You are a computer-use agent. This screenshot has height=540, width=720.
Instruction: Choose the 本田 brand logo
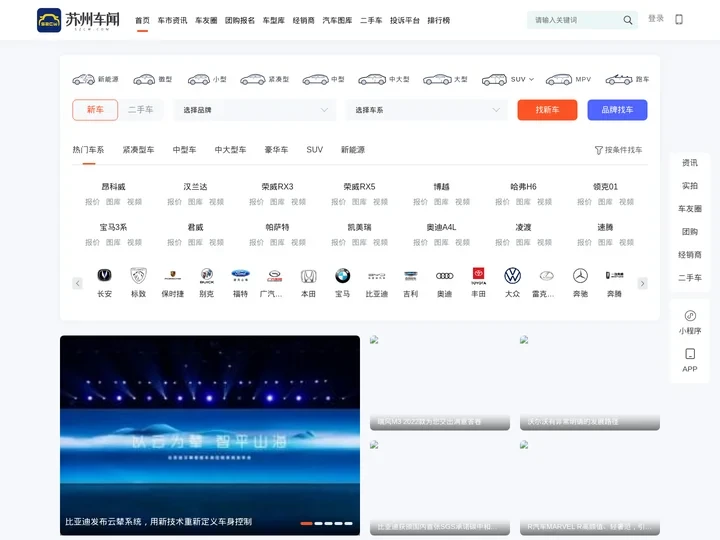tap(308, 276)
